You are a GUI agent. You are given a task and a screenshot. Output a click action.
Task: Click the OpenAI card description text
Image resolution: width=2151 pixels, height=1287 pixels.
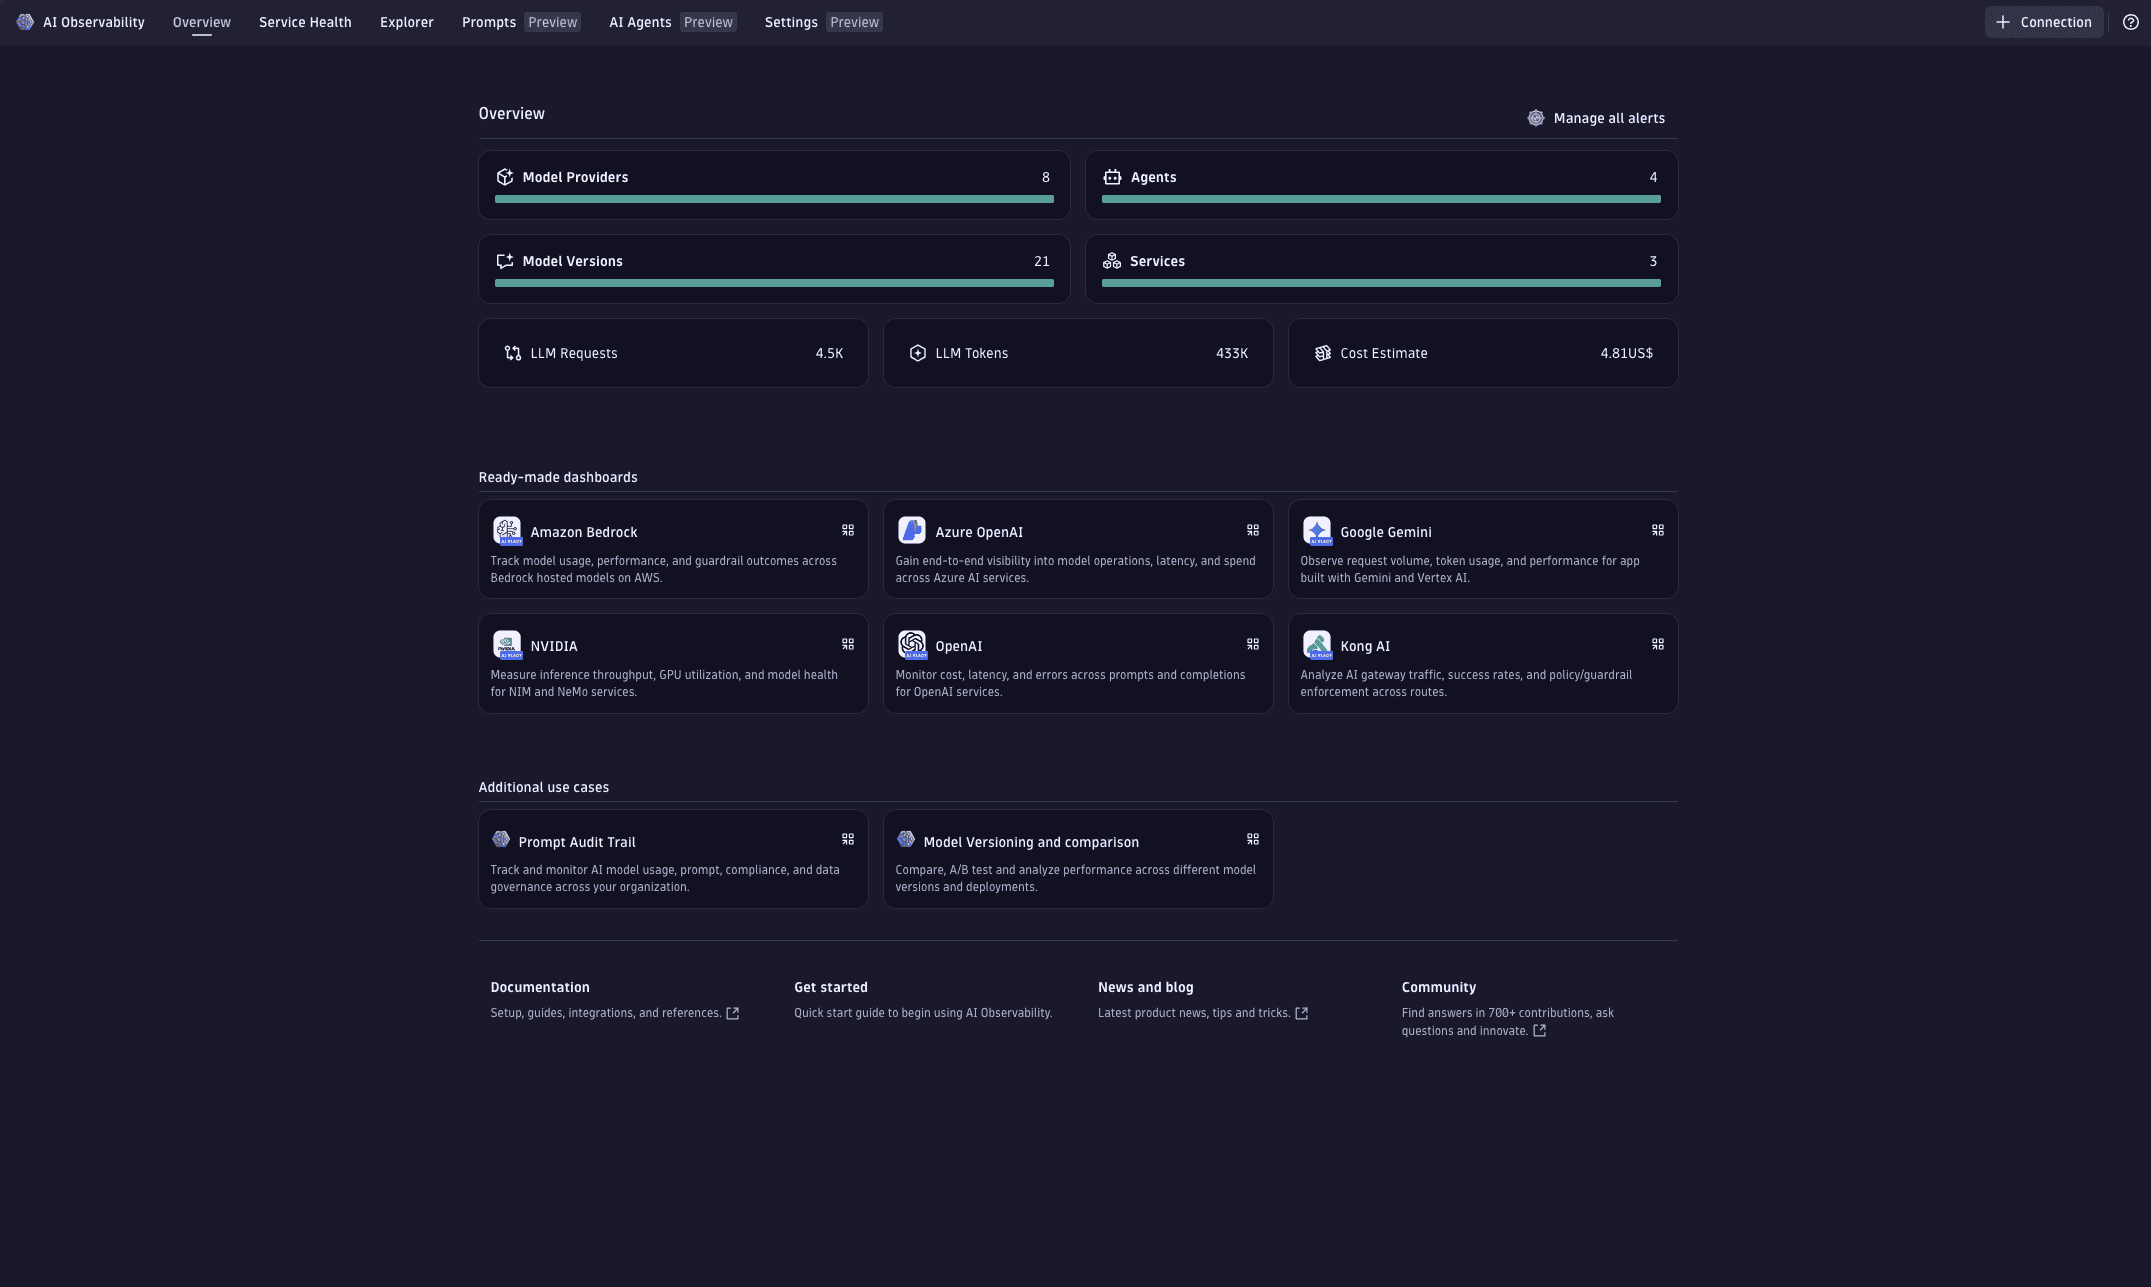1070,683
